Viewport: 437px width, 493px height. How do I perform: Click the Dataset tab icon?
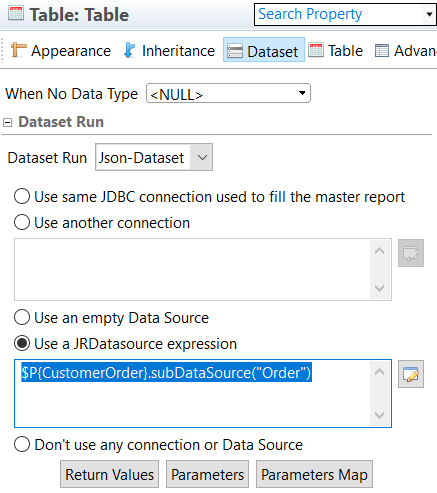pos(235,51)
